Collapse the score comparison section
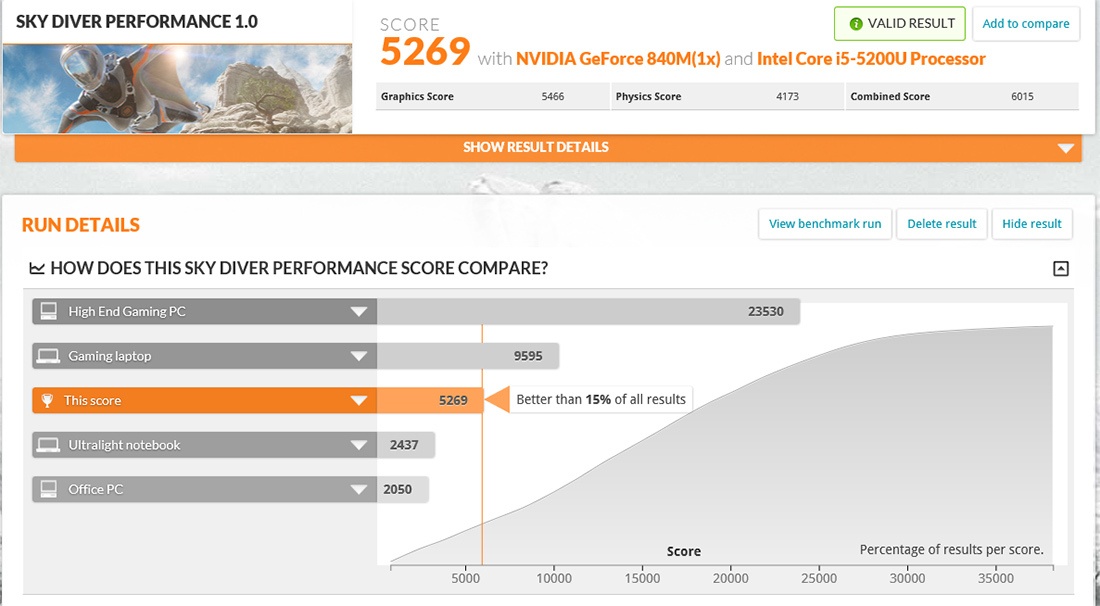 click(1061, 268)
